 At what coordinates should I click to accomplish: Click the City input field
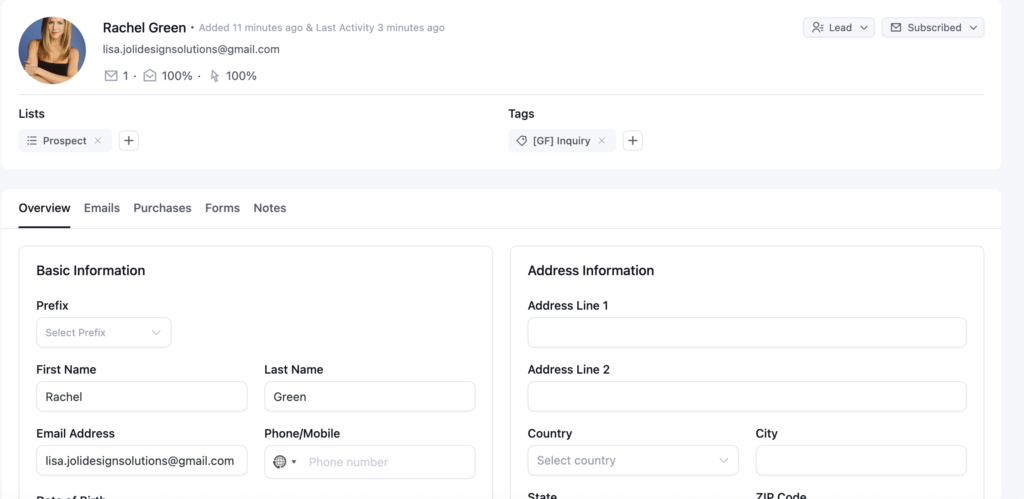pos(861,460)
